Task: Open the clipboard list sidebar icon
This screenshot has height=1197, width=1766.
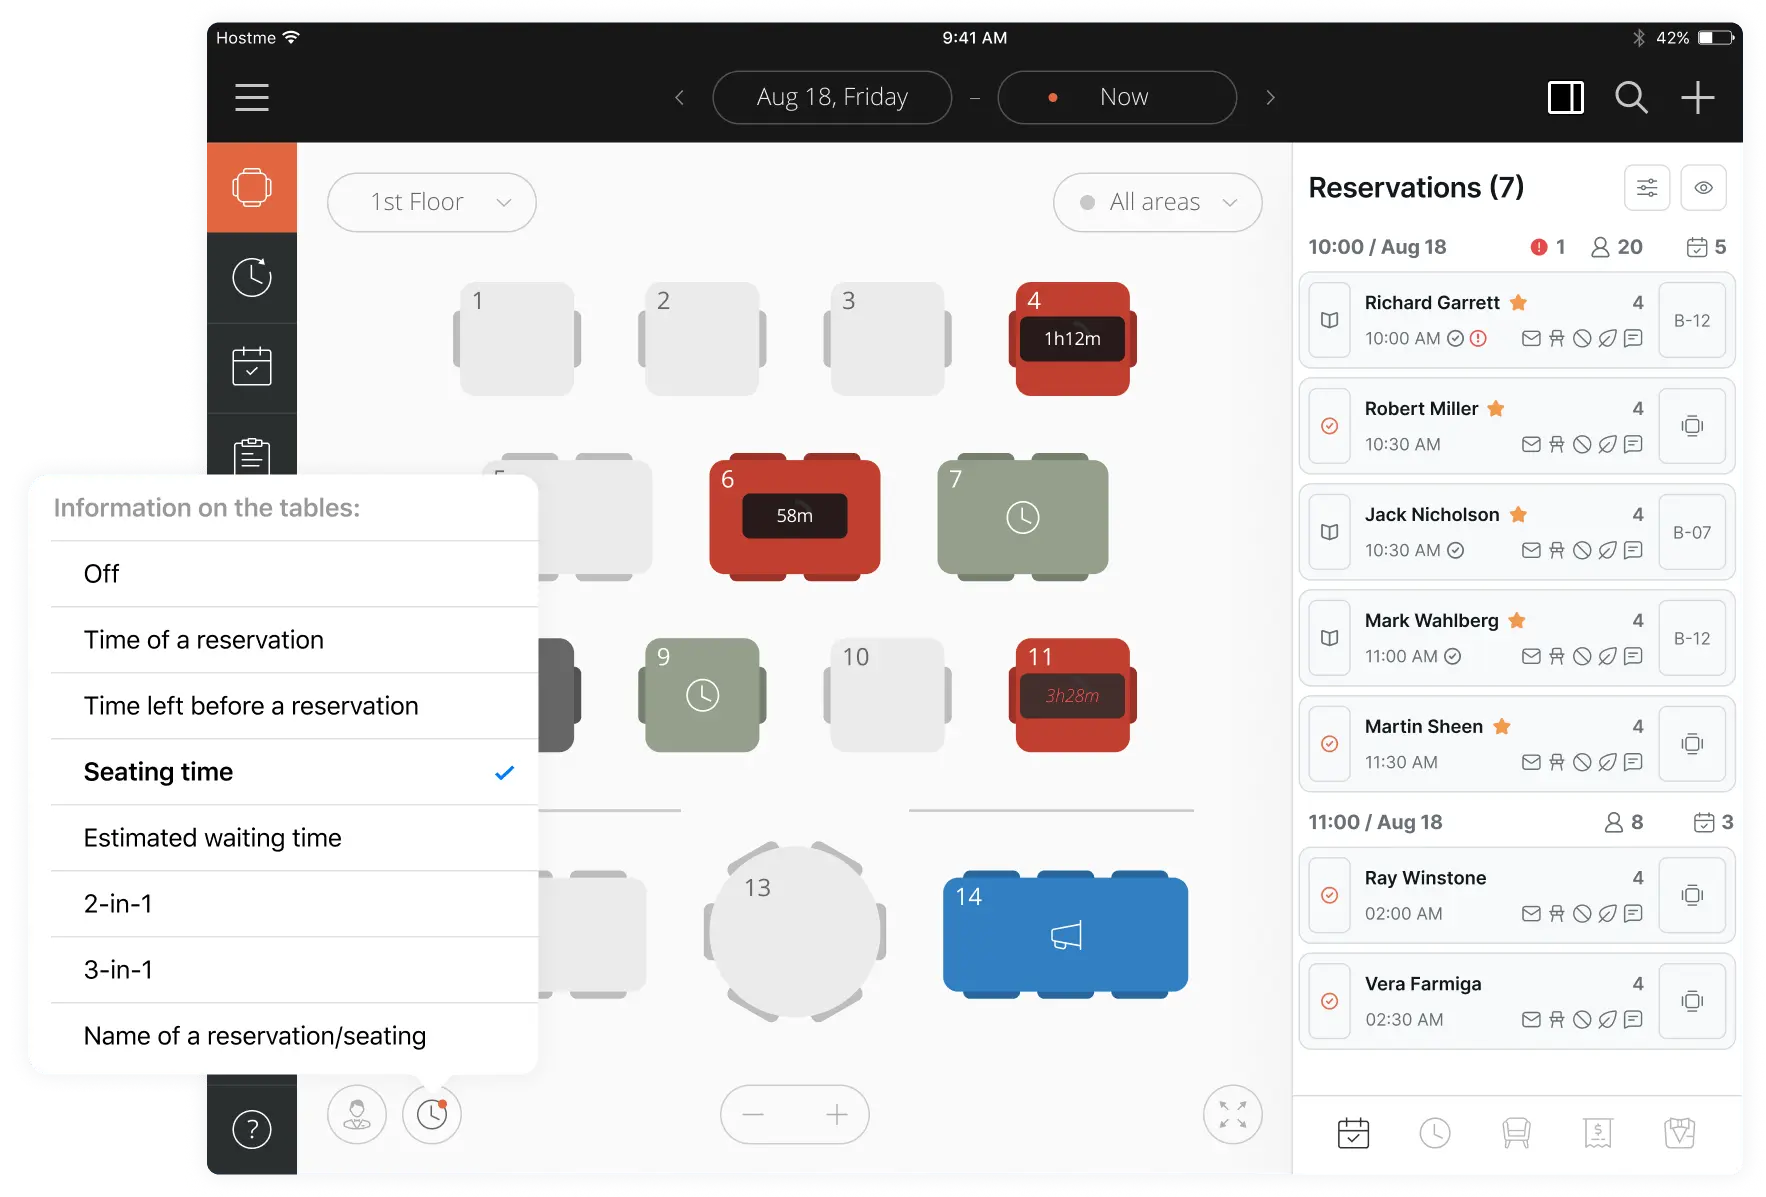Action: click(x=252, y=455)
